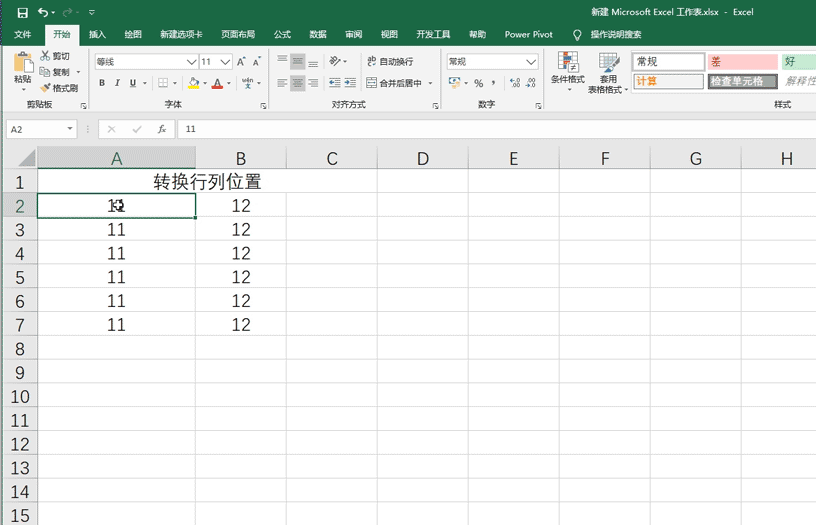Open the font name 等线 dropdown
Image resolution: width=816 pixels, height=525 pixels.
point(192,62)
